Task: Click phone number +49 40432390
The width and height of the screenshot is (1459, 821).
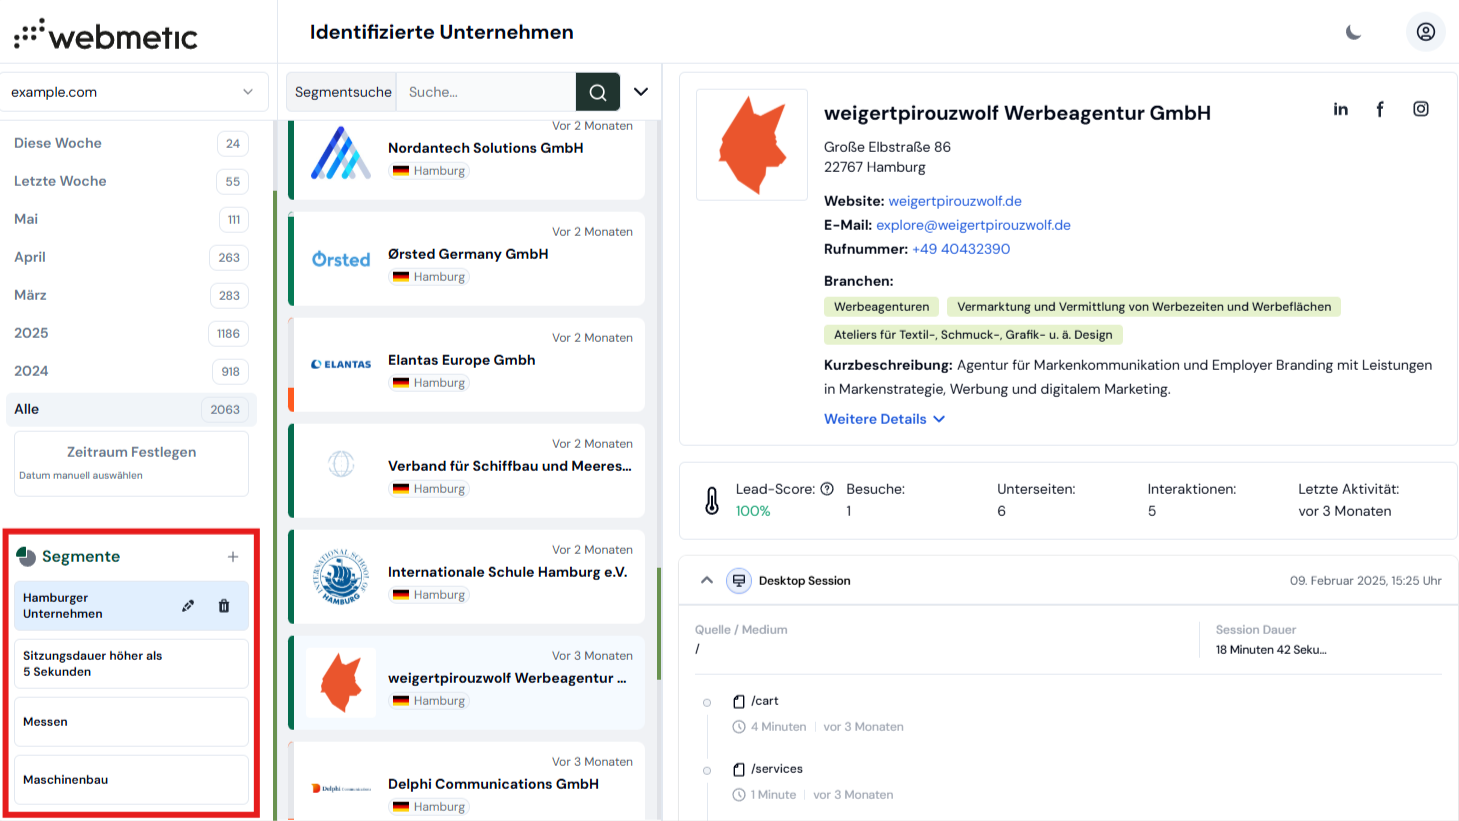Action: [961, 249]
